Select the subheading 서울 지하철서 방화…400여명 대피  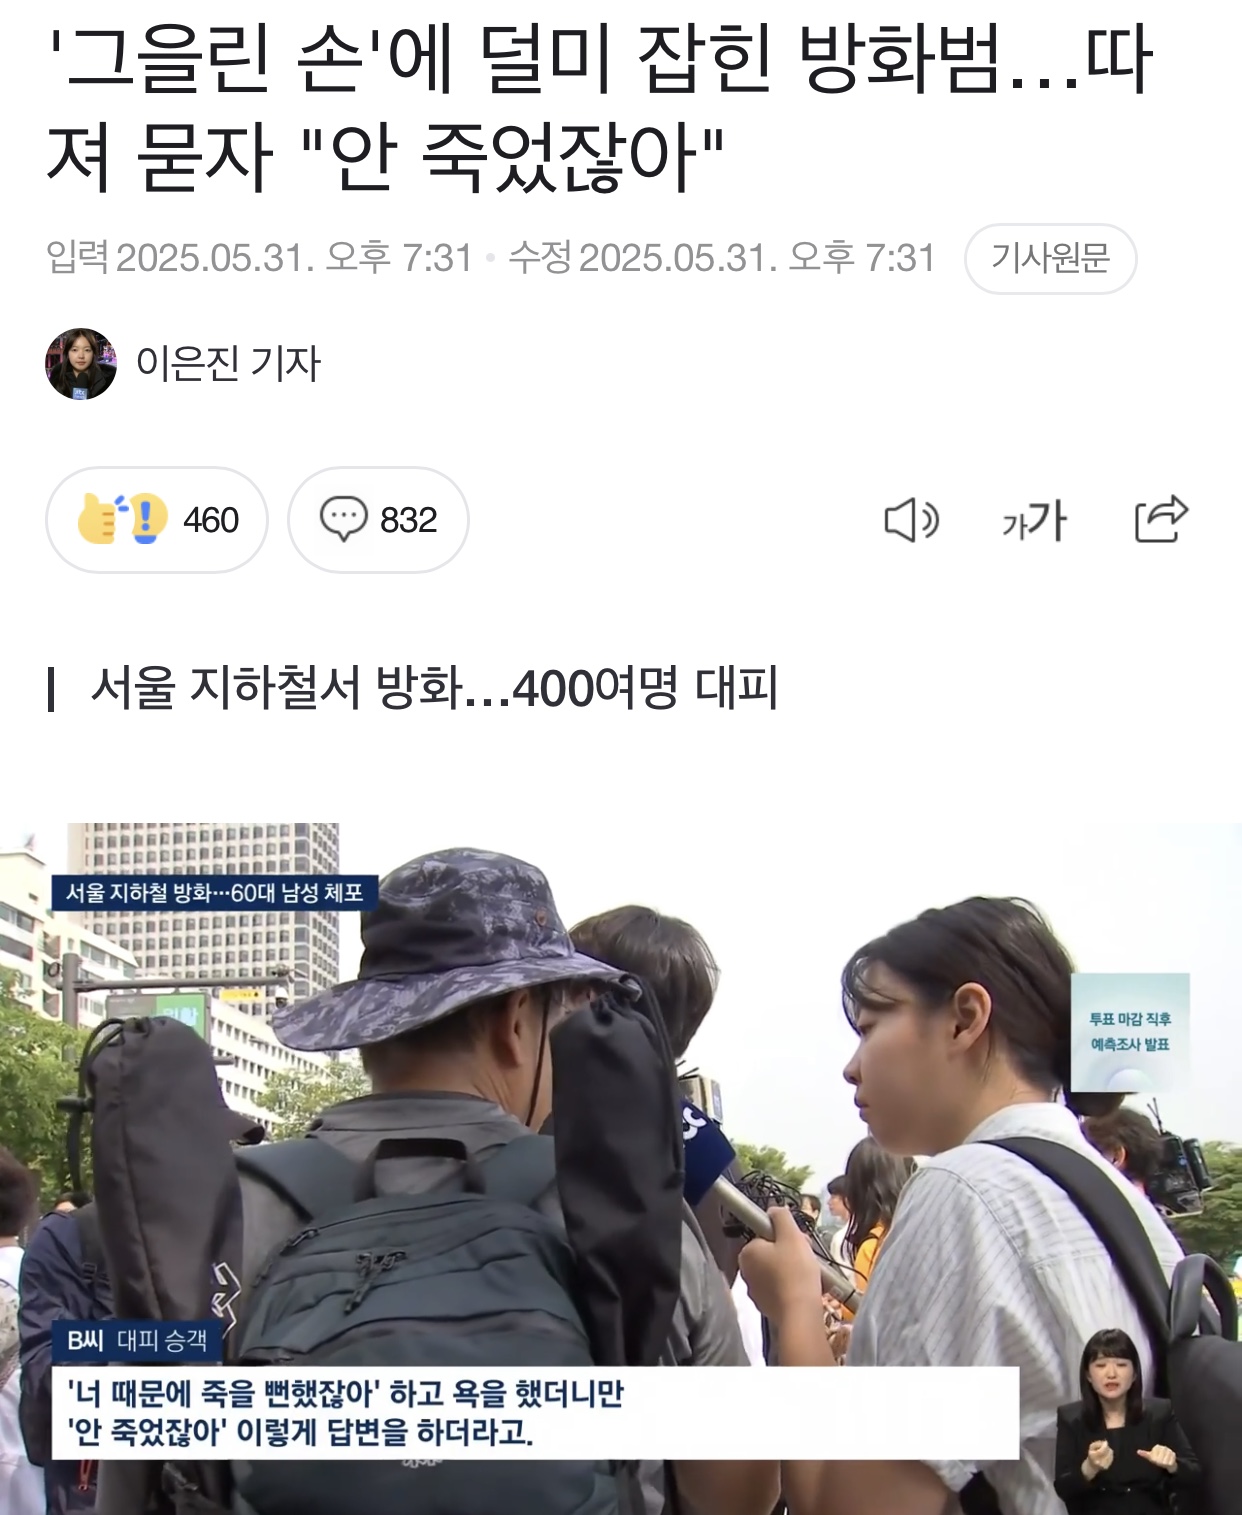click(434, 688)
